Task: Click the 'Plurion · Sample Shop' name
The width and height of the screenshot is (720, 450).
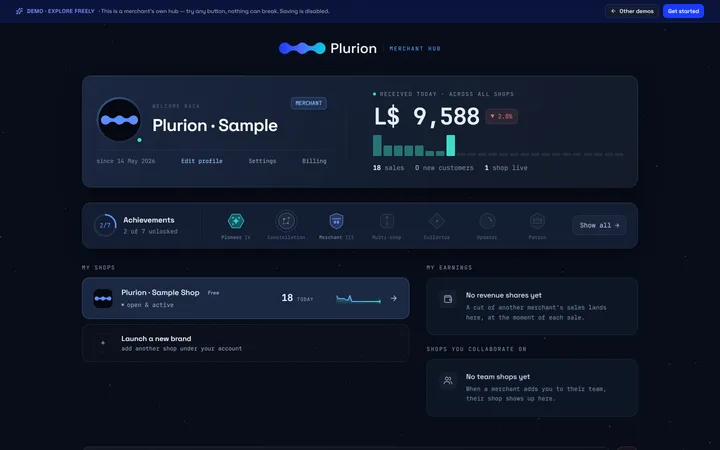Action: 160,292
